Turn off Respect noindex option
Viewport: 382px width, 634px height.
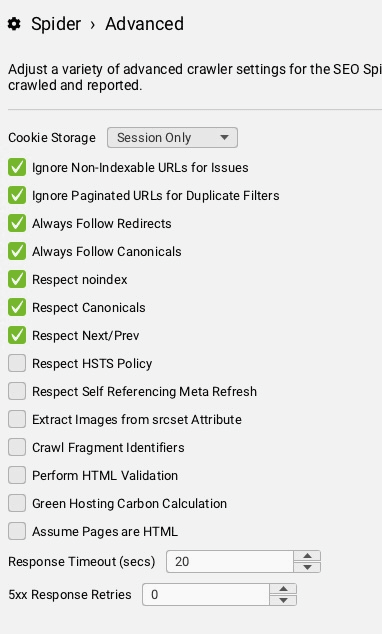pos(17,279)
